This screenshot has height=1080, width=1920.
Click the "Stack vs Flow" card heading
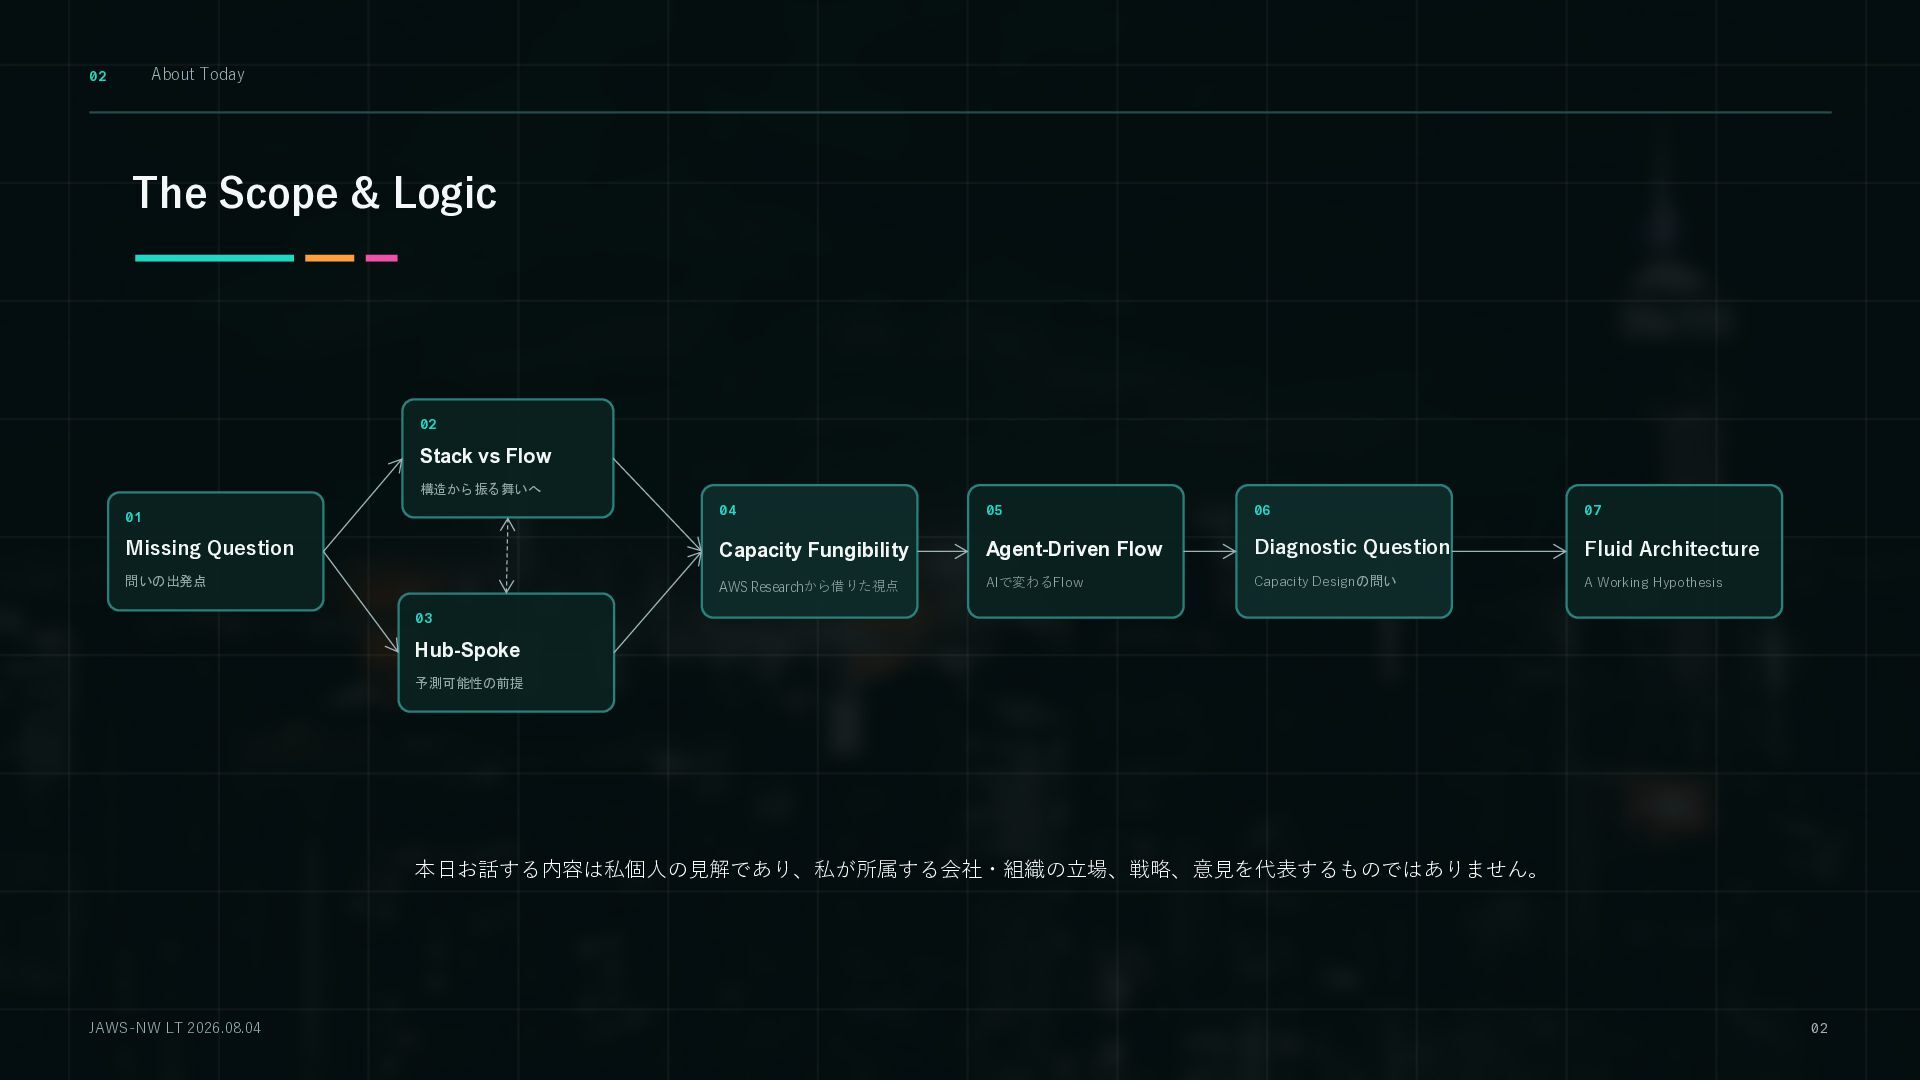tap(485, 456)
